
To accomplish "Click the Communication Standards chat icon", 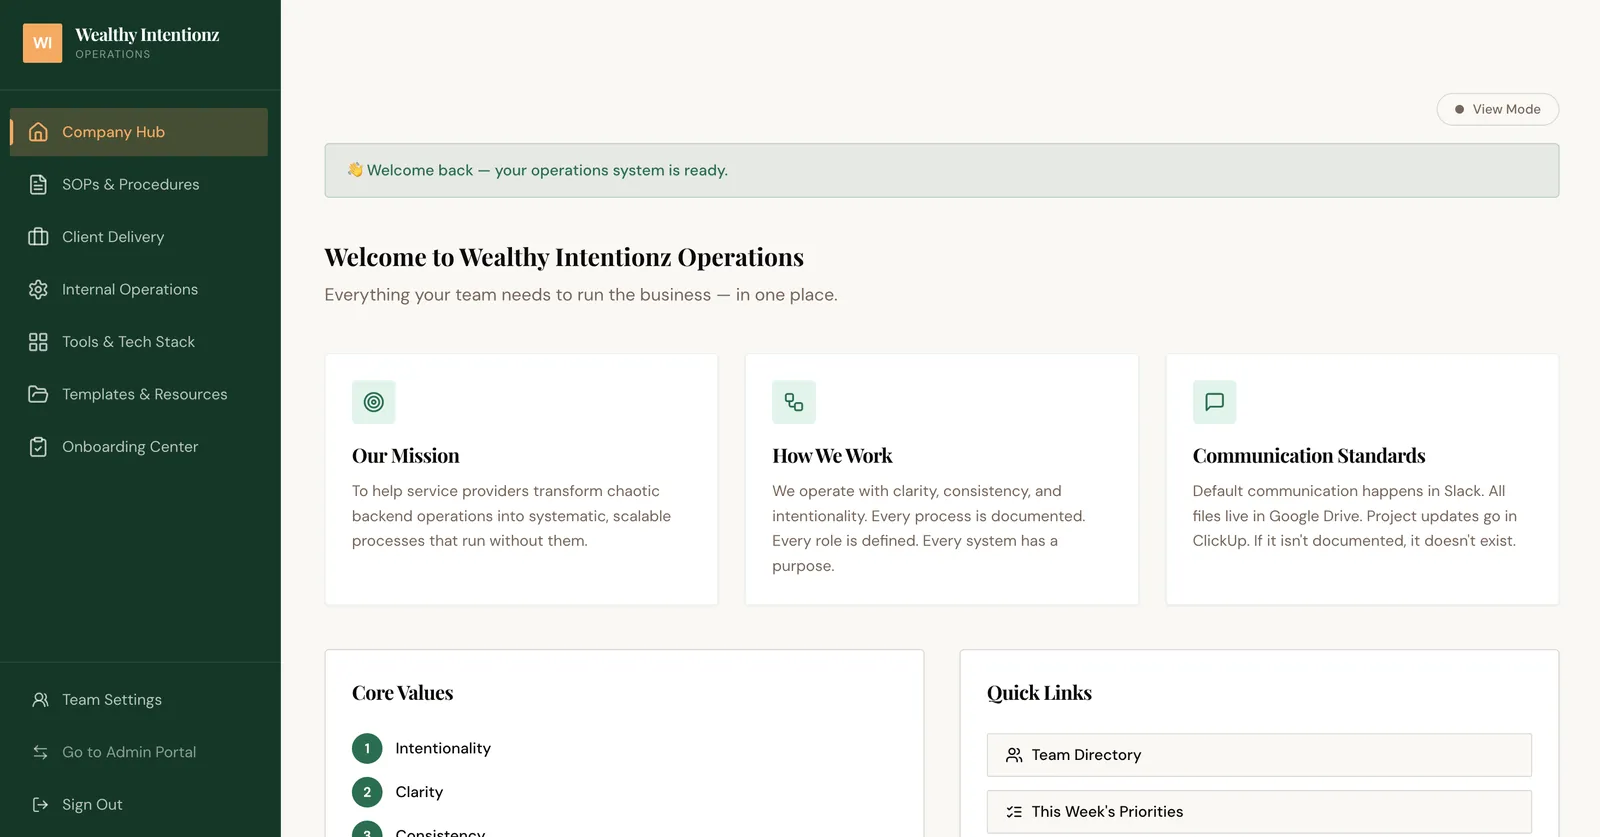I will click(1215, 402).
